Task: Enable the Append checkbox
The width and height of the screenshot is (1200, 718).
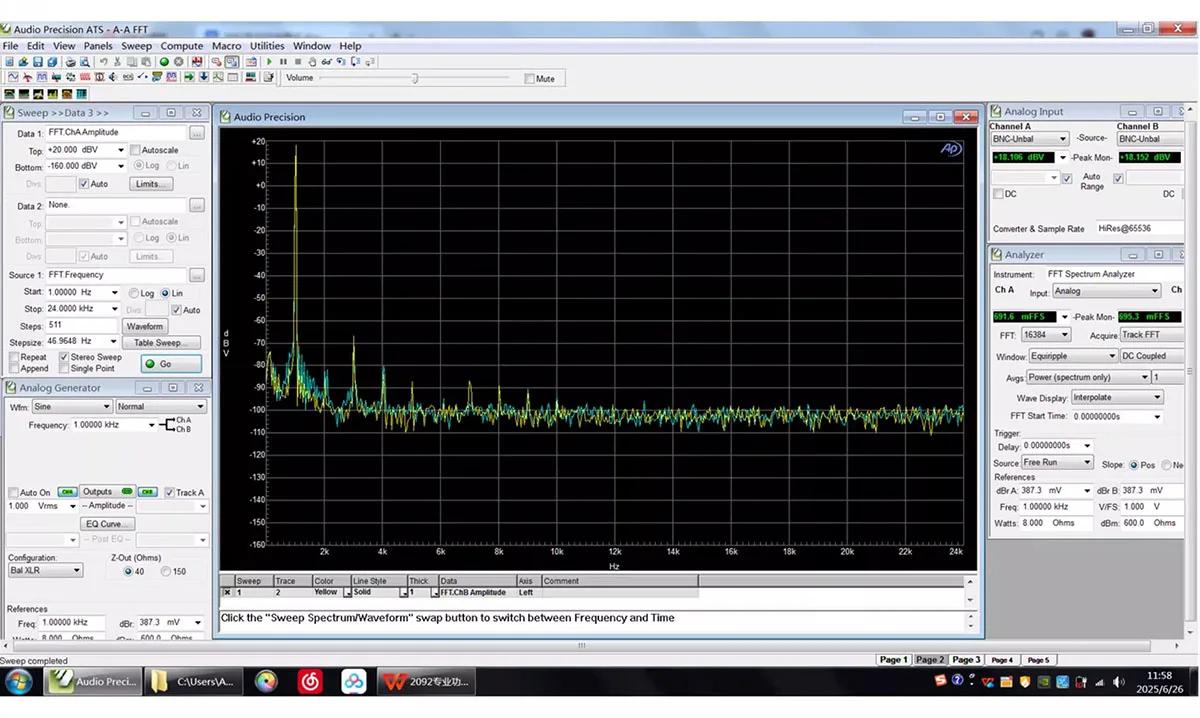Action: coord(14,368)
